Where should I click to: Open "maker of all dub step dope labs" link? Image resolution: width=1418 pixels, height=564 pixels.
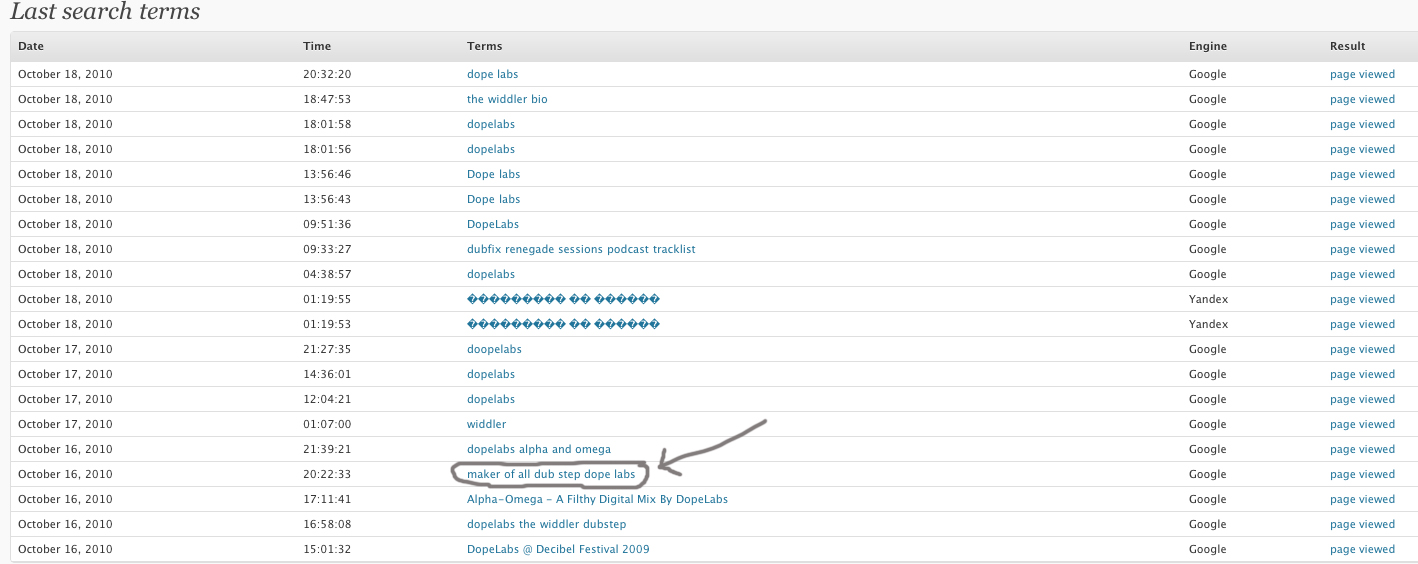pyautogui.click(x=551, y=474)
